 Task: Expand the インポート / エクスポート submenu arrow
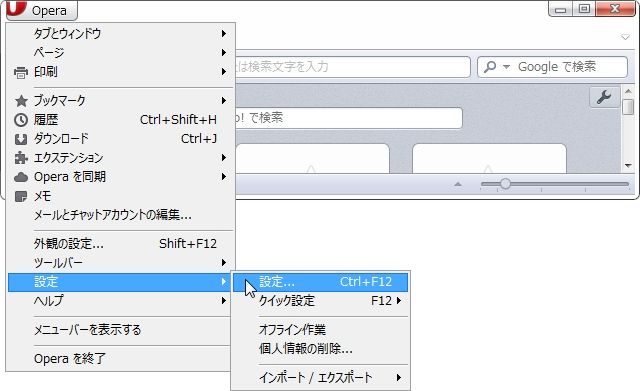pyautogui.click(x=399, y=378)
